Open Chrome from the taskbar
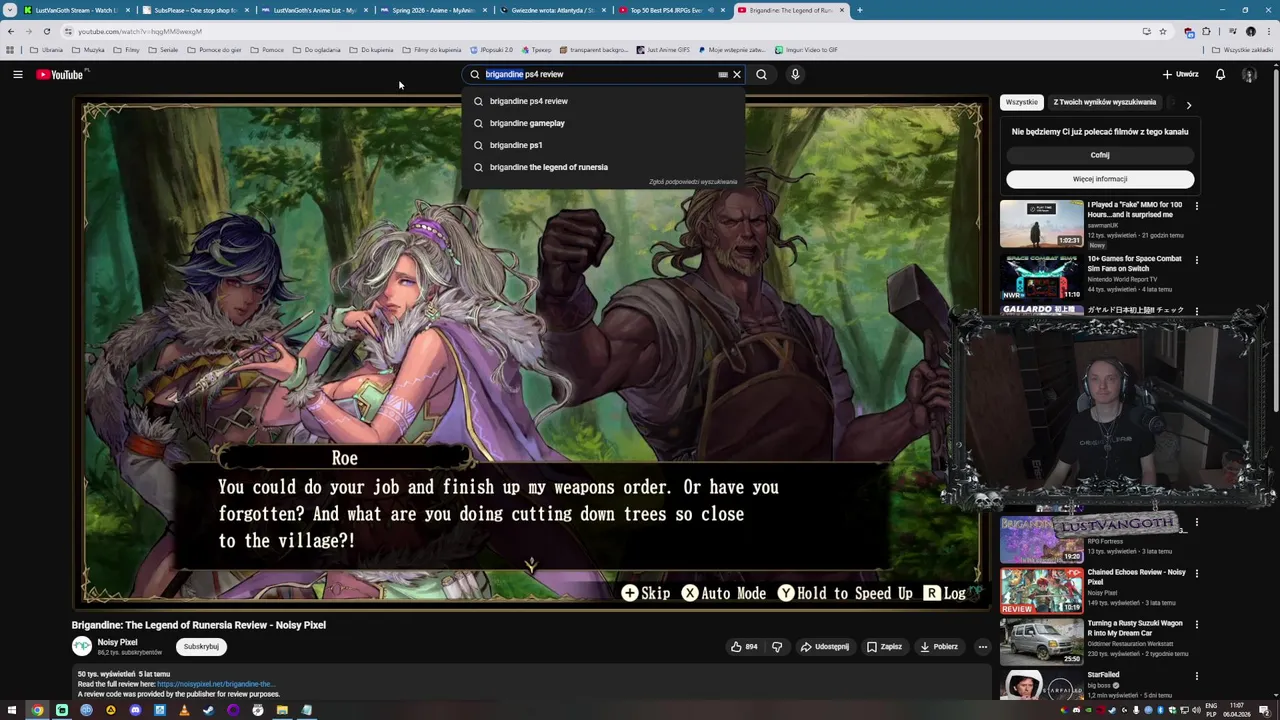 pyautogui.click(x=37, y=710)
